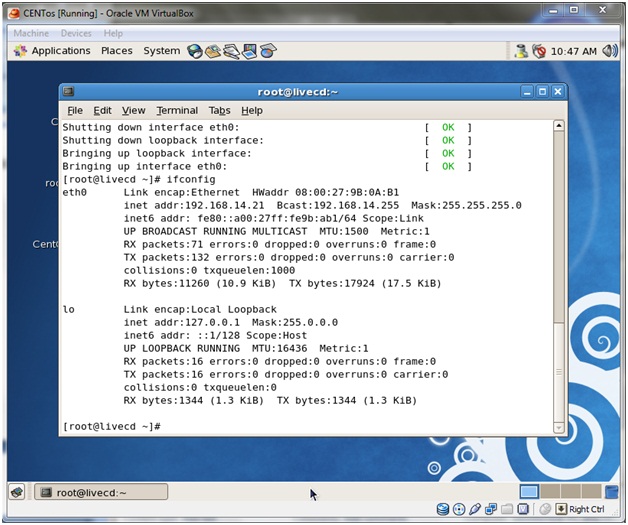Open the Terminal menu in the terminal menubar

tap(177, 111)
